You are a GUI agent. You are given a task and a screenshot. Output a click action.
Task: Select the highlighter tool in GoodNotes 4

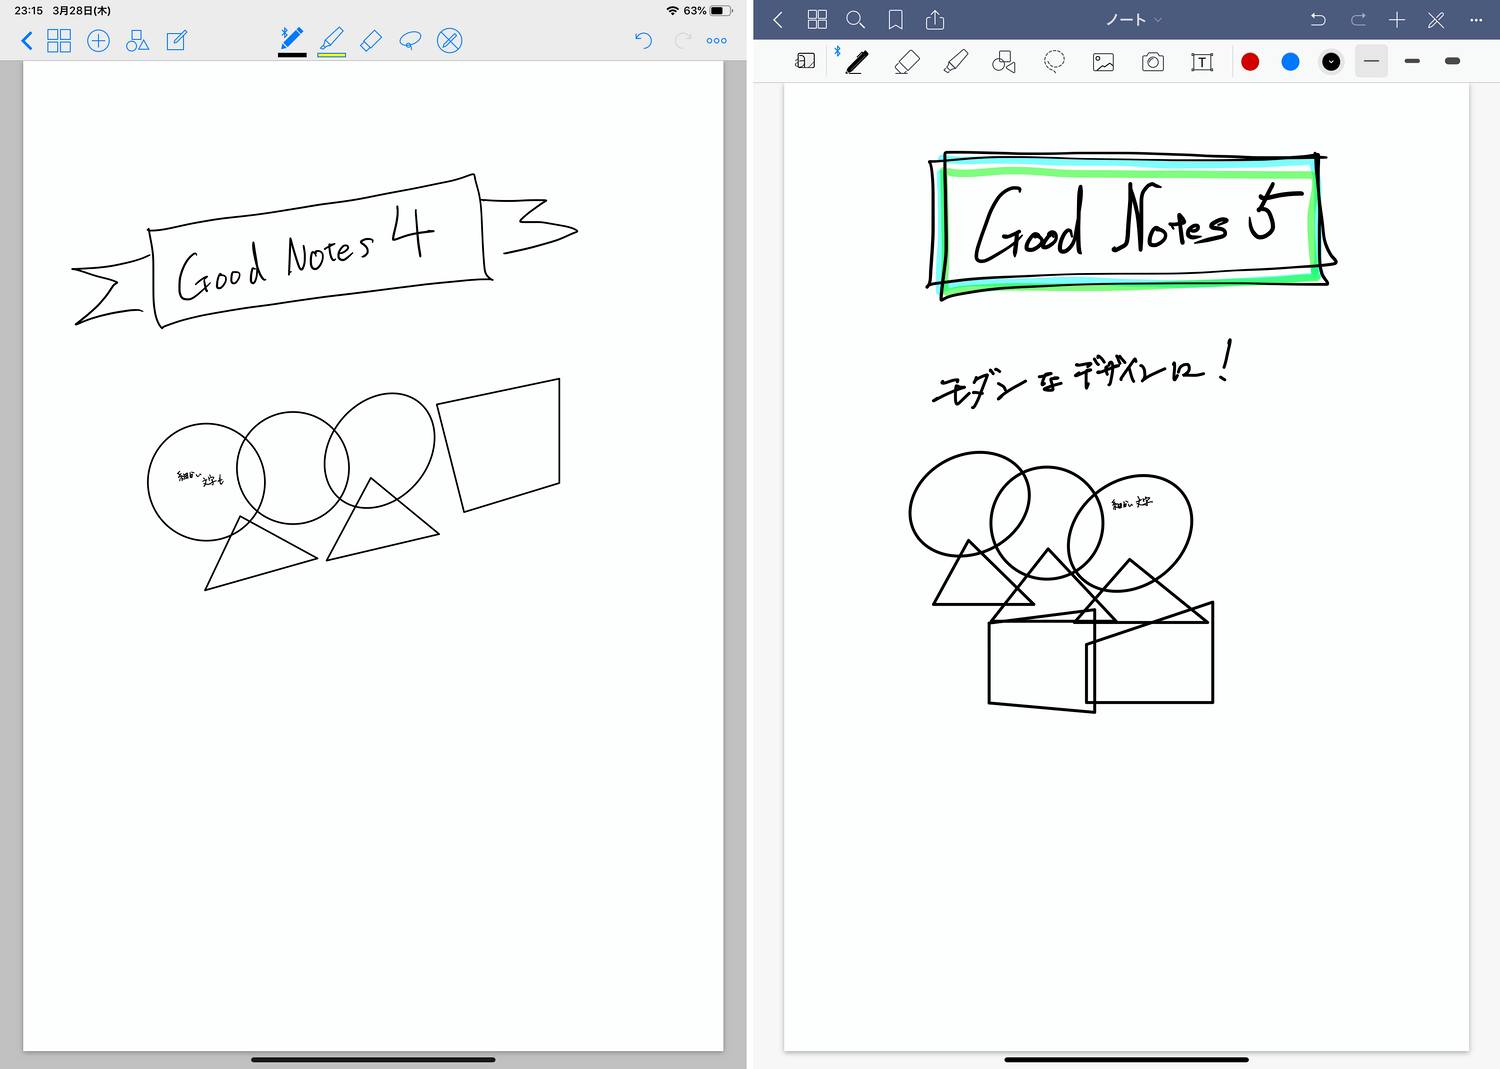point(332,41)
